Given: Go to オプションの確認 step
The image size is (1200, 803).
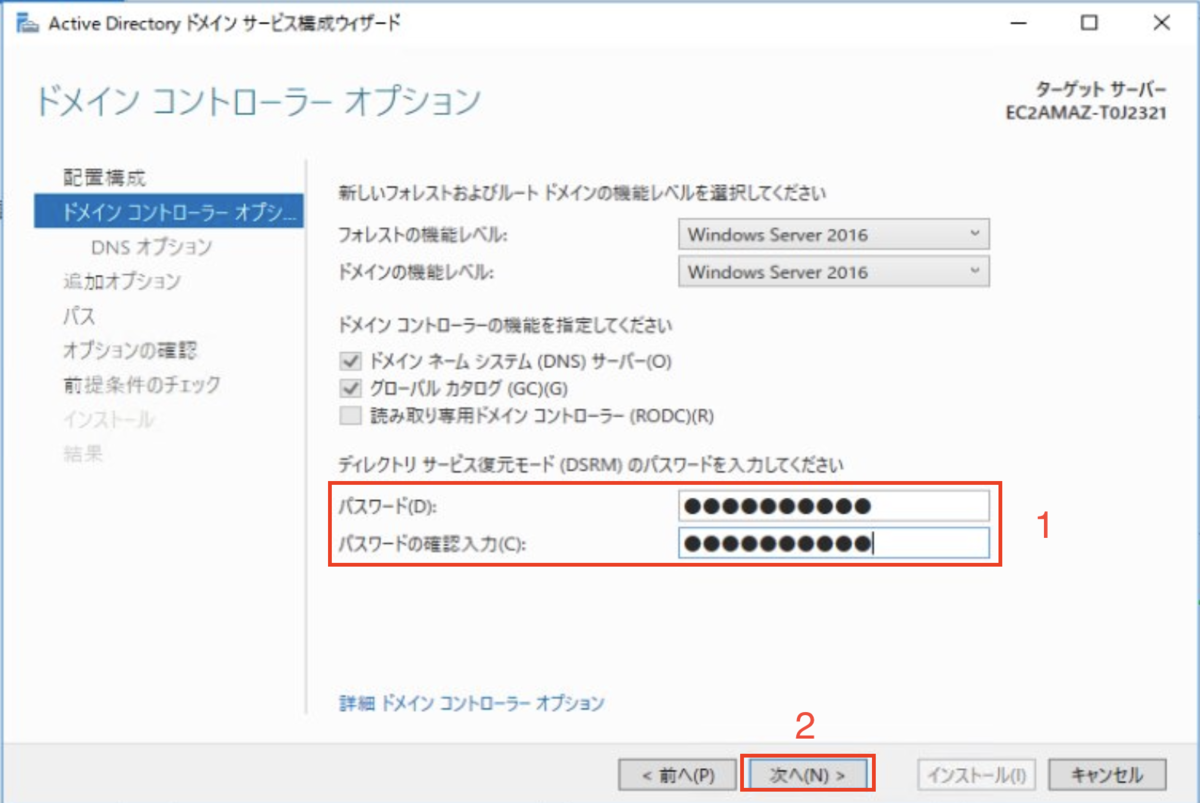Looking at the screenshot, I should (x=130, y=350).
